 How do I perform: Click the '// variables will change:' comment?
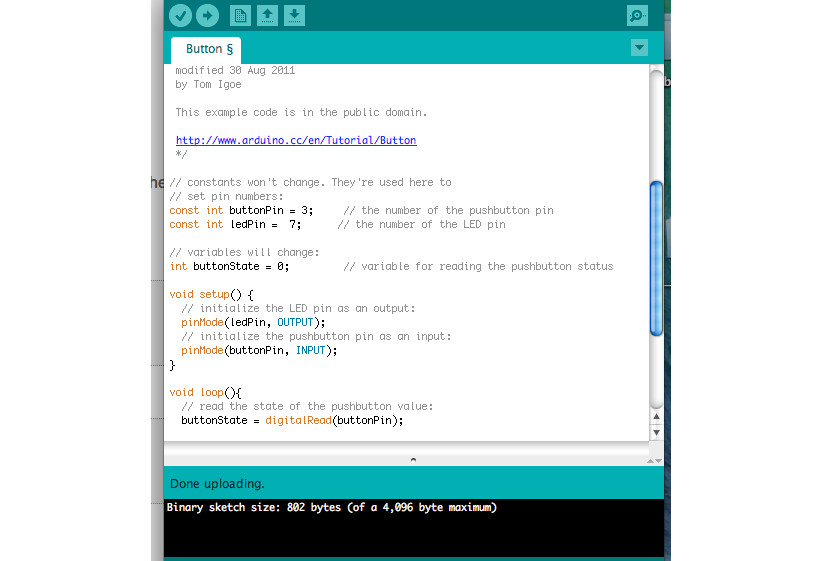(x=244, y=253)
